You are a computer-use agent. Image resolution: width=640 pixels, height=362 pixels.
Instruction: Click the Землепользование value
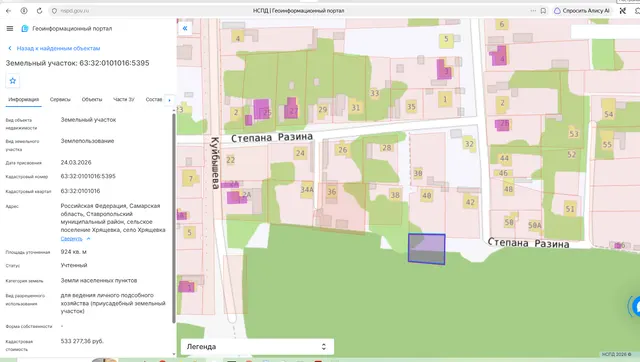coord(87,141)
